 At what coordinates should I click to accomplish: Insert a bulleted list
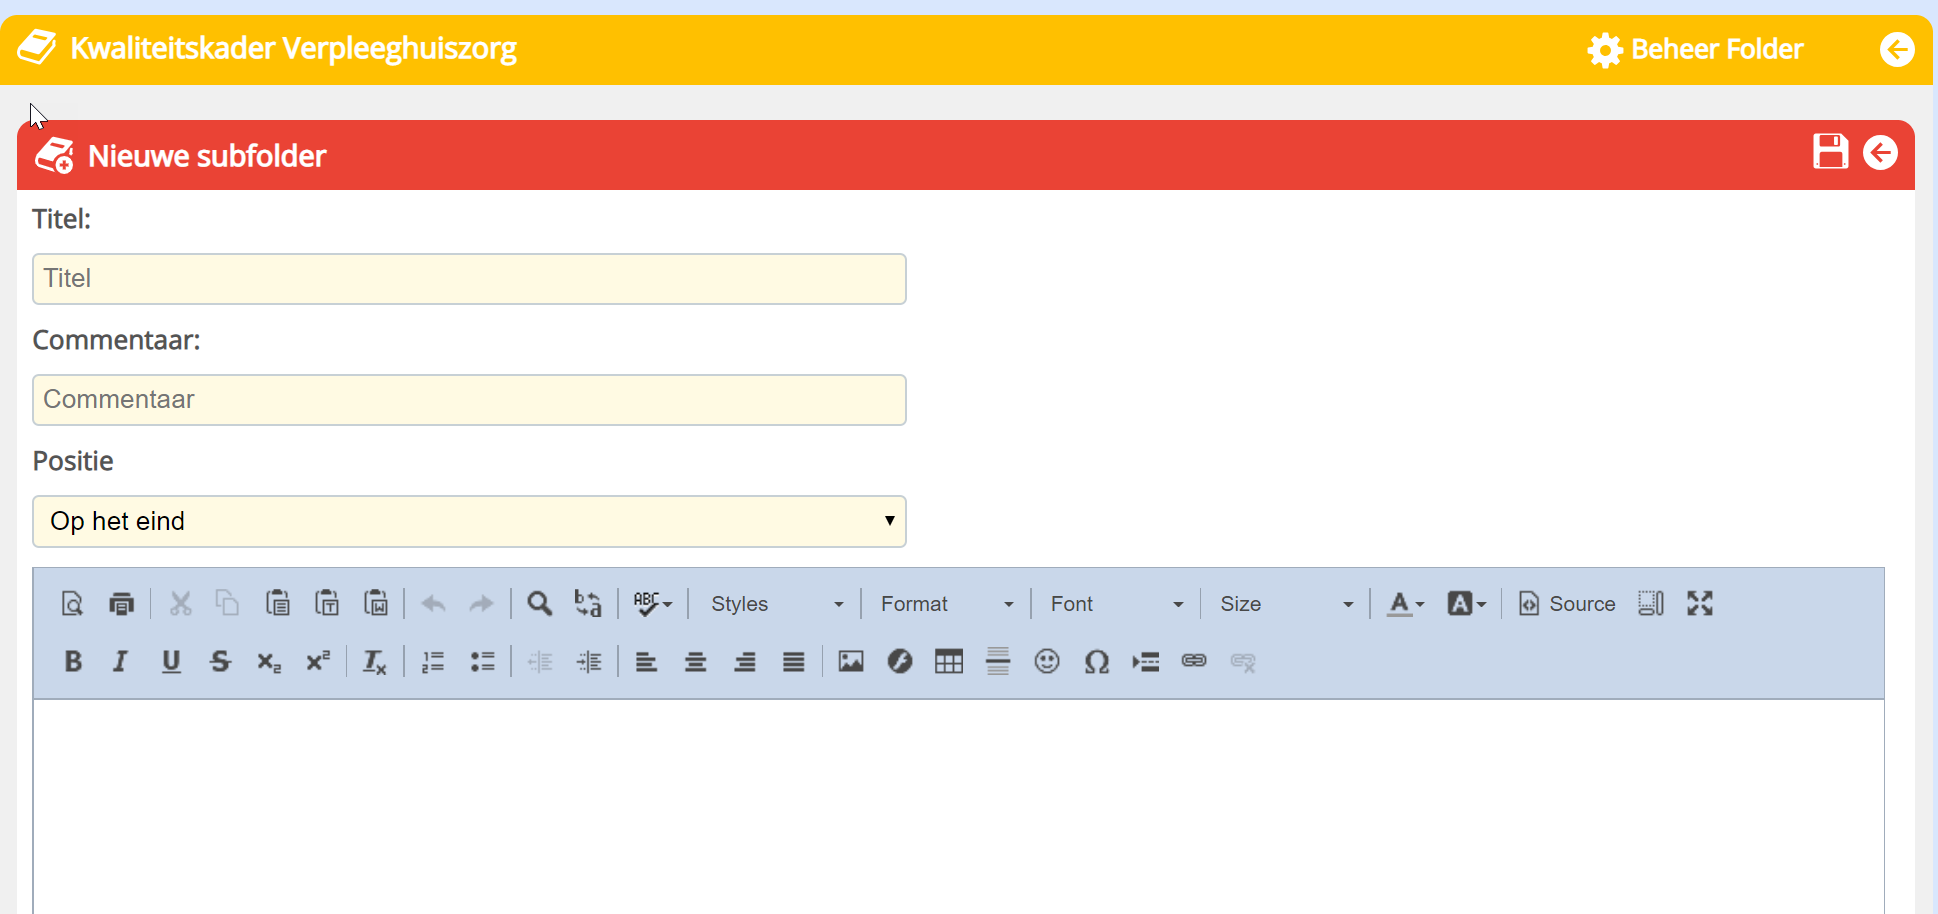[482, 662]
